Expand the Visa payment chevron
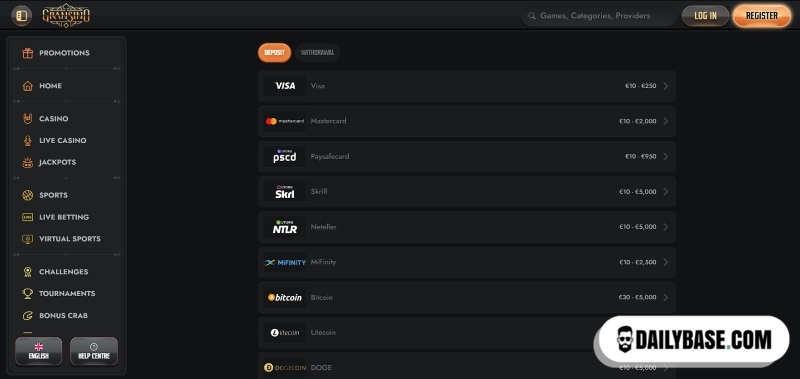Viewport: 800px width, 379px height. 665,86
